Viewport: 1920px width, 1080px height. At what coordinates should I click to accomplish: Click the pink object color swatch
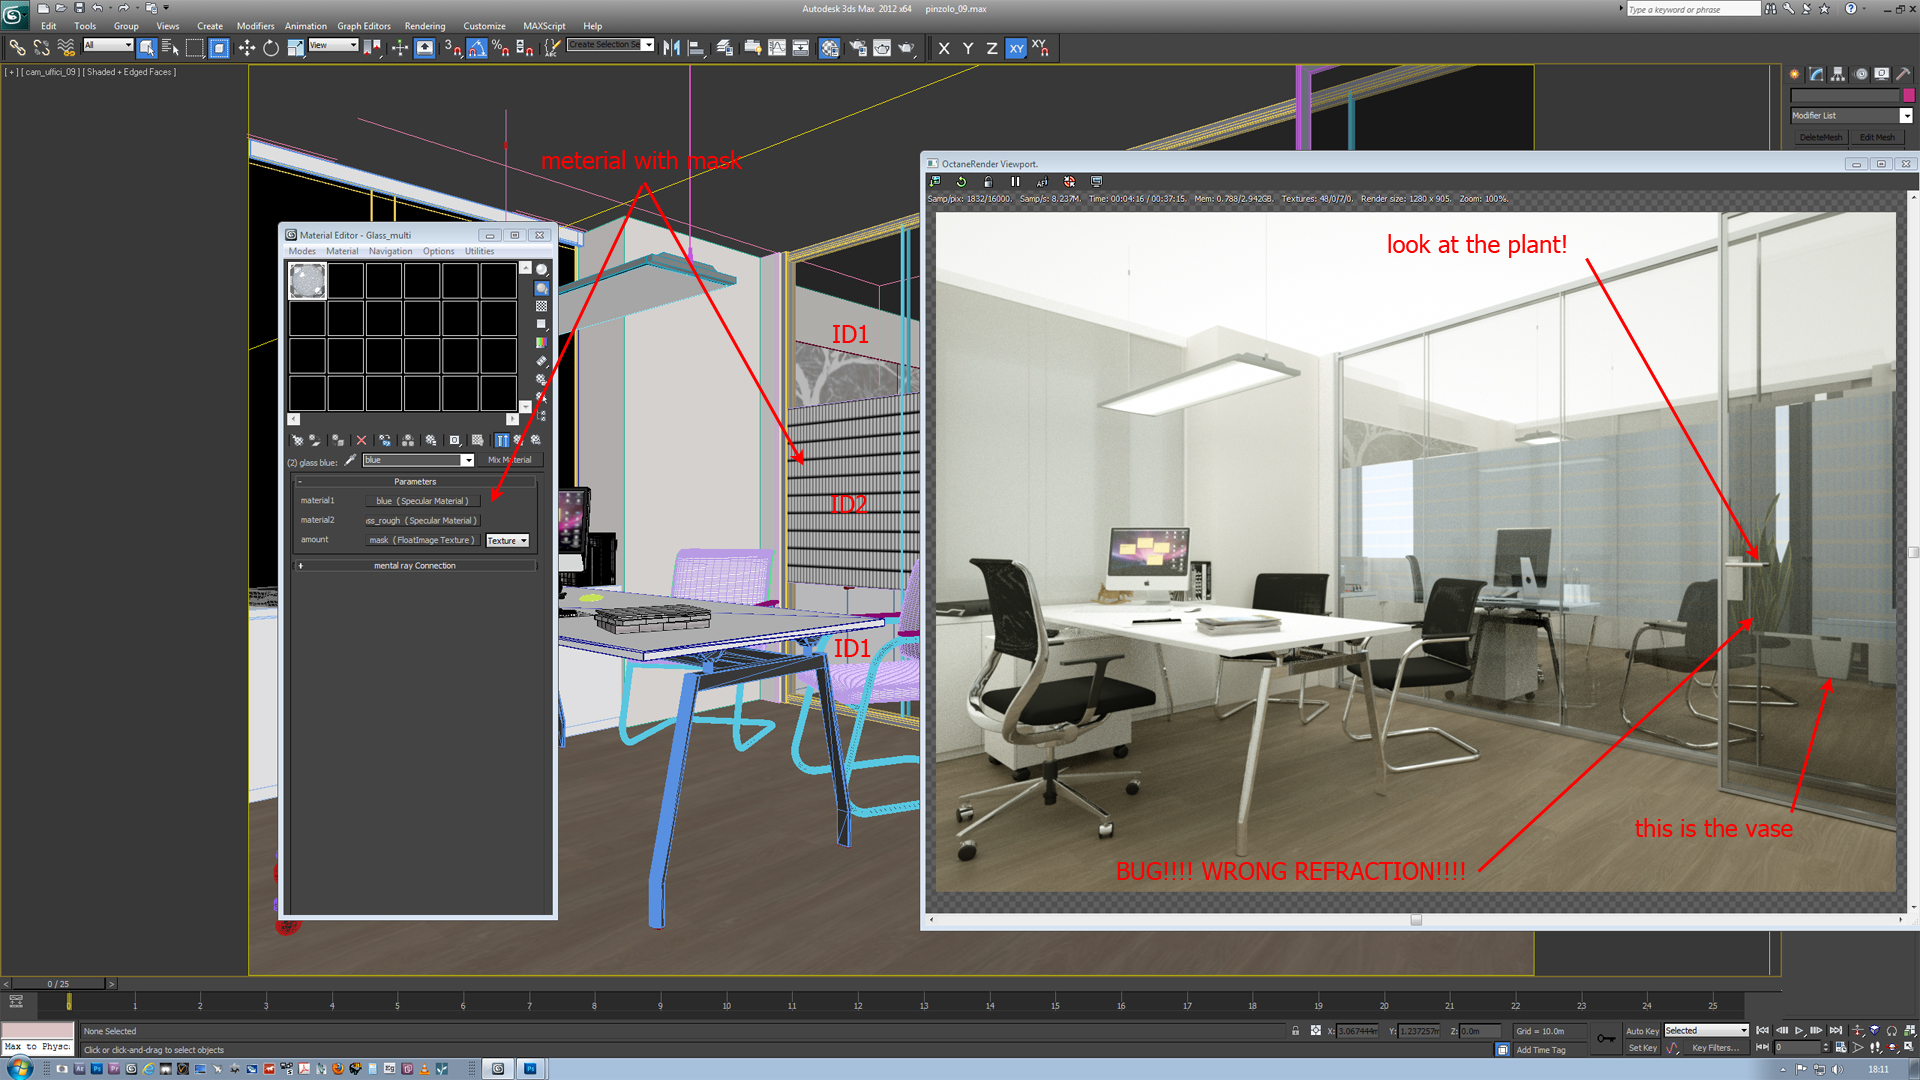click(1909, 96)
